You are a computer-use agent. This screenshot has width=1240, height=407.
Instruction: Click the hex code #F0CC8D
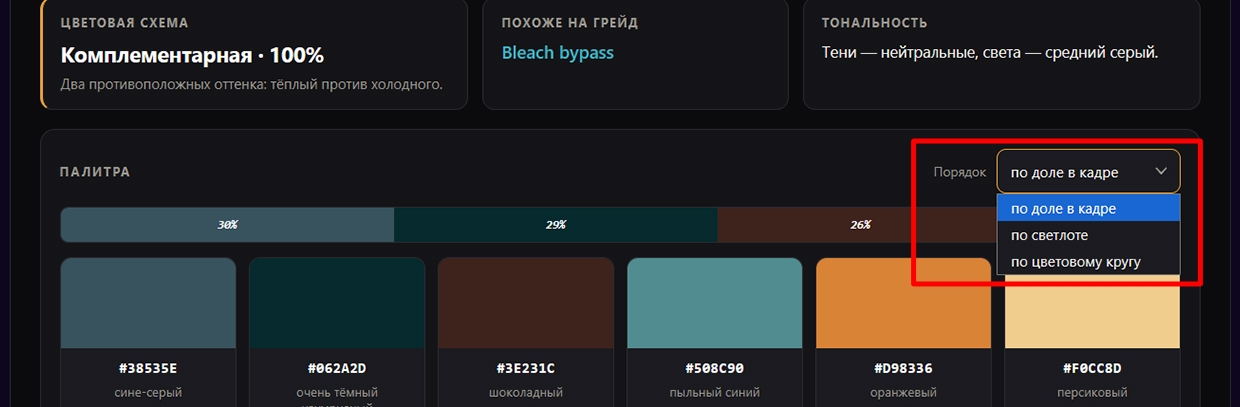tap(1092, 369)
